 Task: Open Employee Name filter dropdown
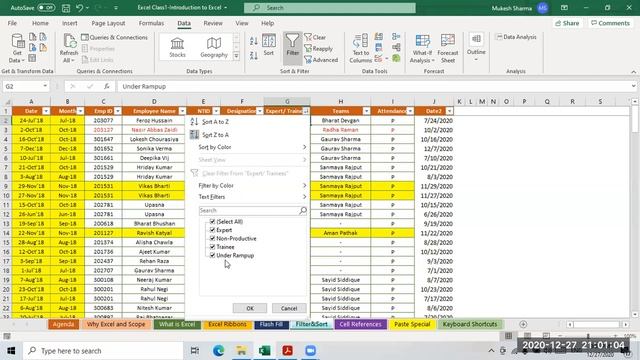(x=182, y=111)
